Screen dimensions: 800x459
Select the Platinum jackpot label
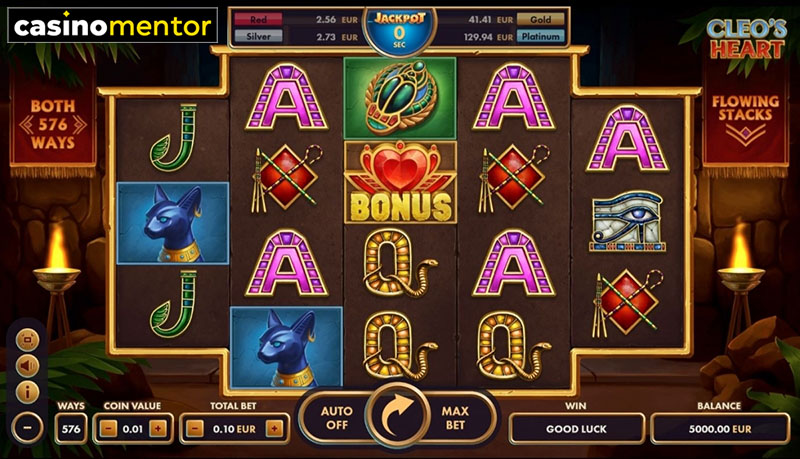[x=540, y=36]
